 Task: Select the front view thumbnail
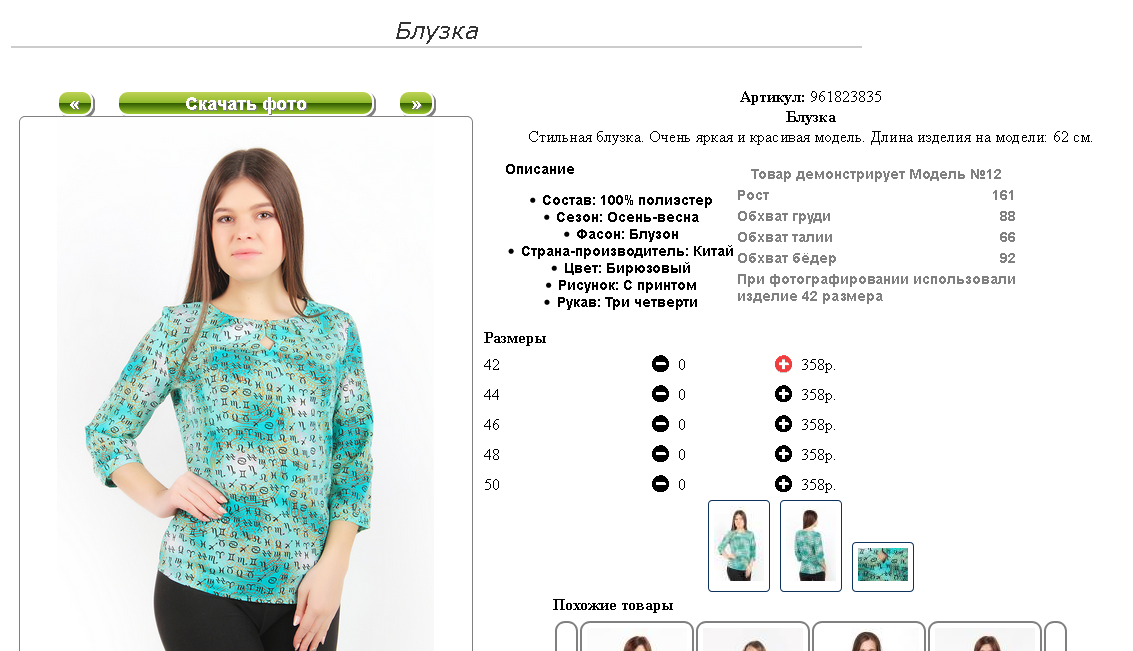(x=738, y=546)
